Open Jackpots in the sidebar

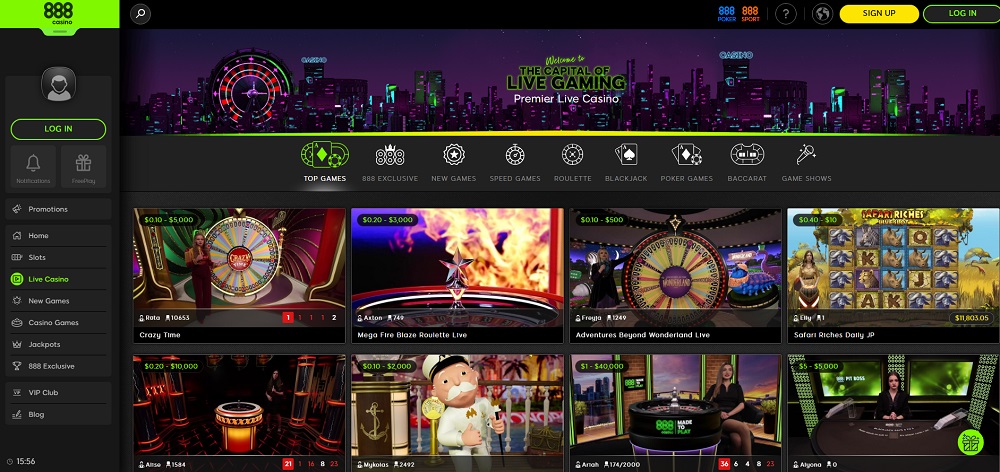point(58,344)
